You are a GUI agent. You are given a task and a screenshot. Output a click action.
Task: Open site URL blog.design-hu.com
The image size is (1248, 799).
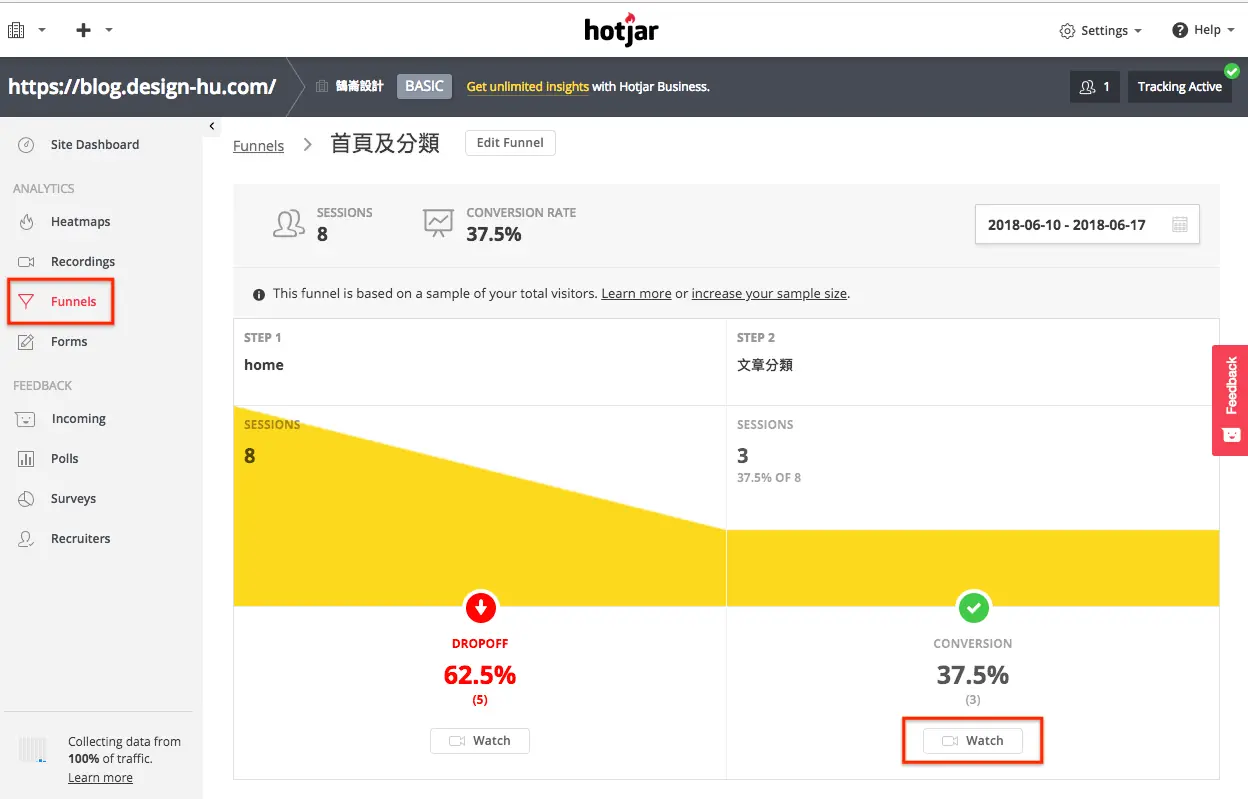[142, 86]
